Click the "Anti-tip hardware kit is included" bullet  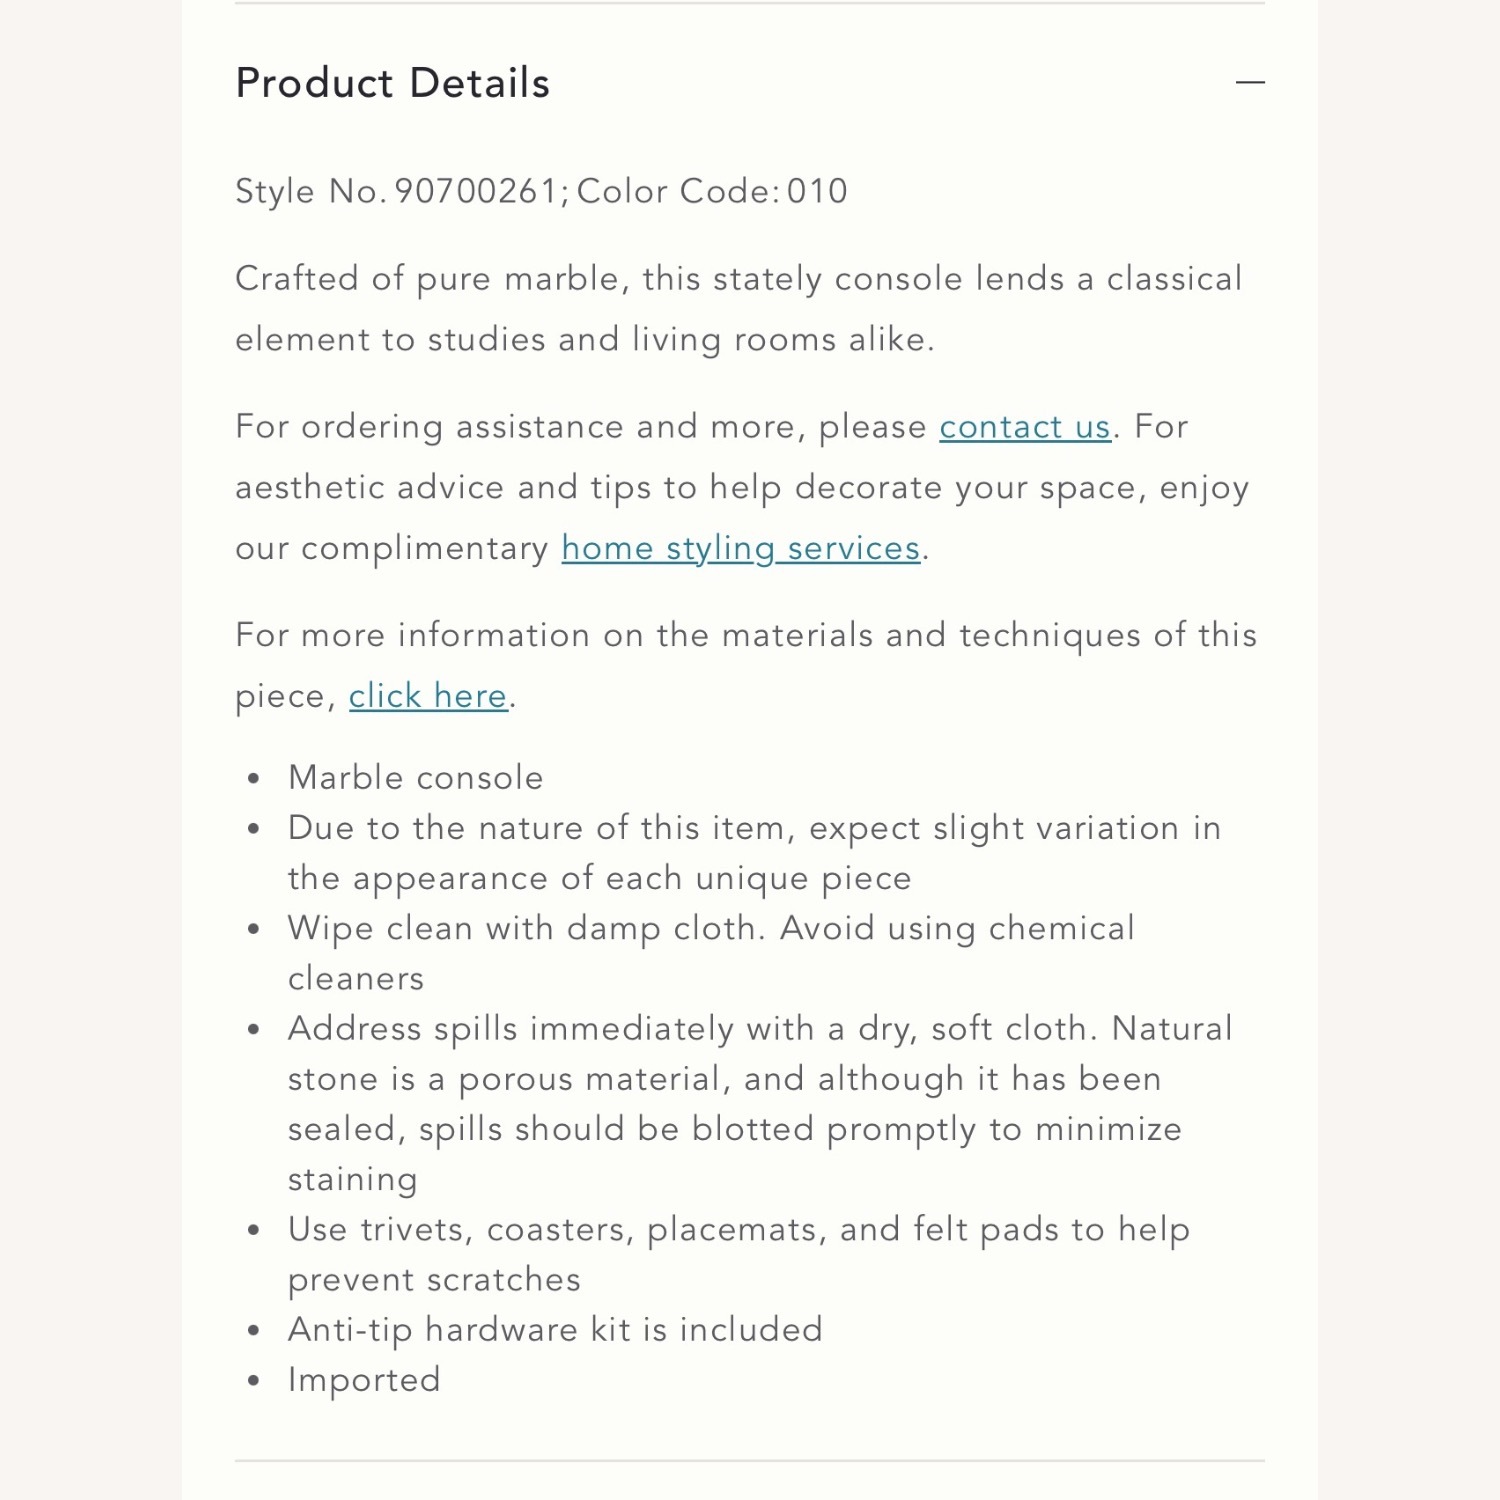click(555, 1330)
